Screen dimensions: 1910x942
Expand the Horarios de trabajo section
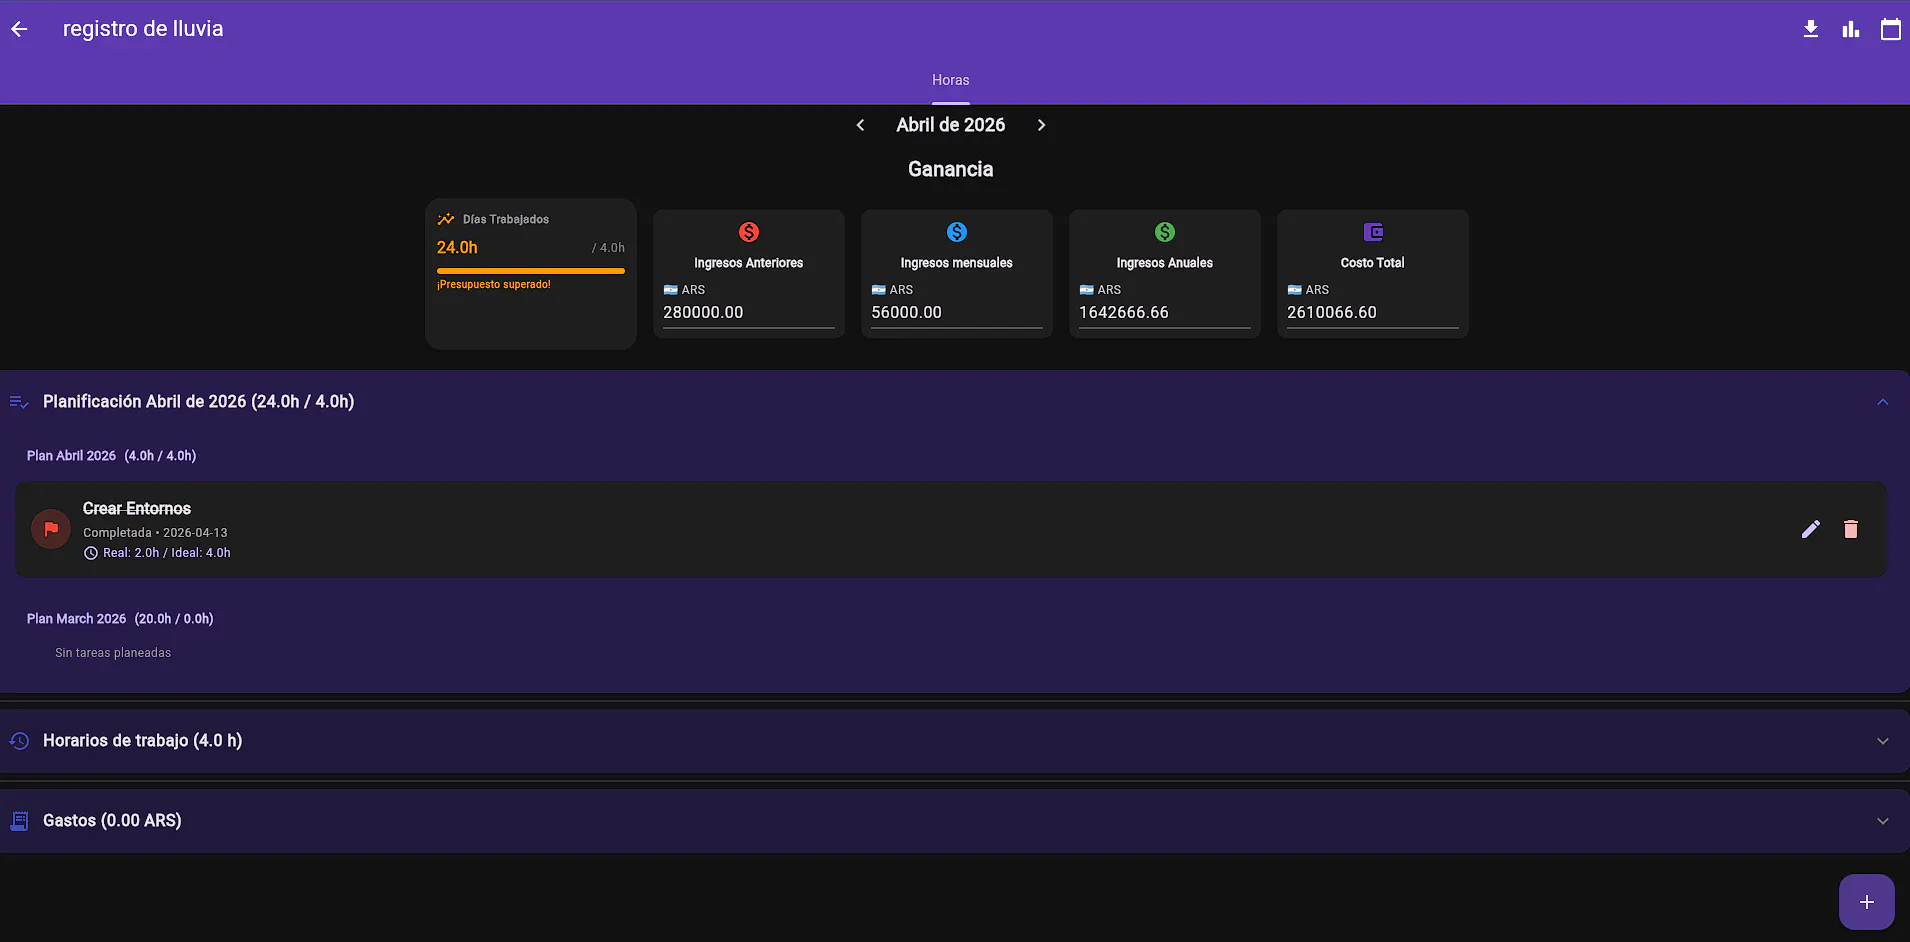click(x=1883, y=741)
